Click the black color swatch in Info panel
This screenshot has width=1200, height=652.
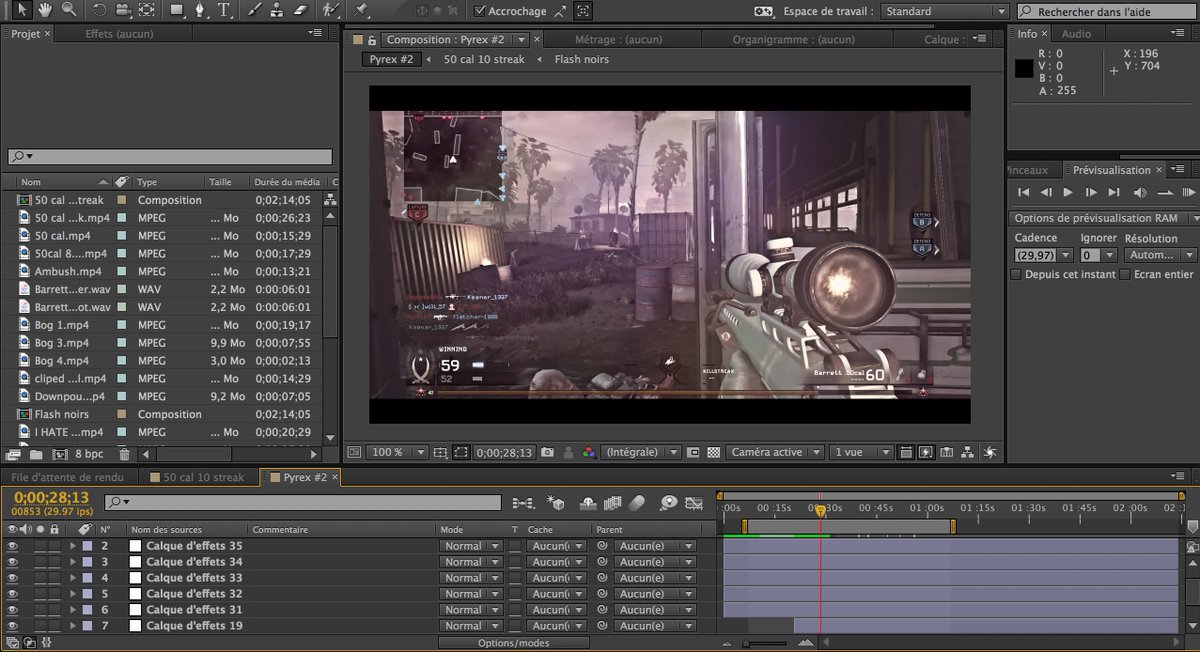[x=1023, y=69]
